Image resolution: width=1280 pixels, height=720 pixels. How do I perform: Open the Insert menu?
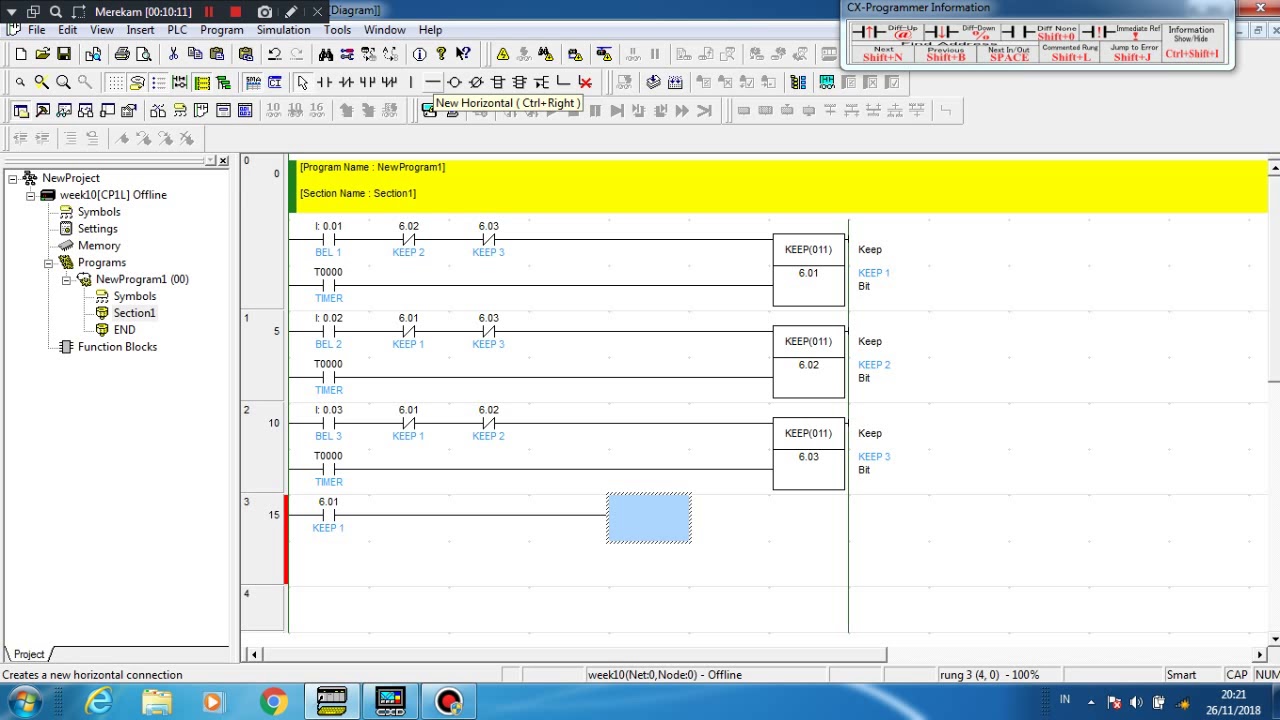(x=140, y=30)
